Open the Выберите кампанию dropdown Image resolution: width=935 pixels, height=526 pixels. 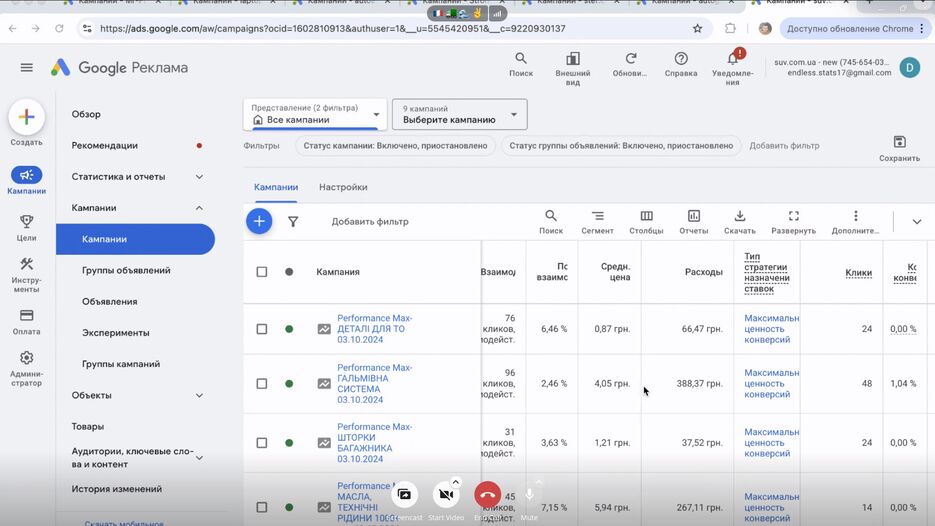pos(460,114)
